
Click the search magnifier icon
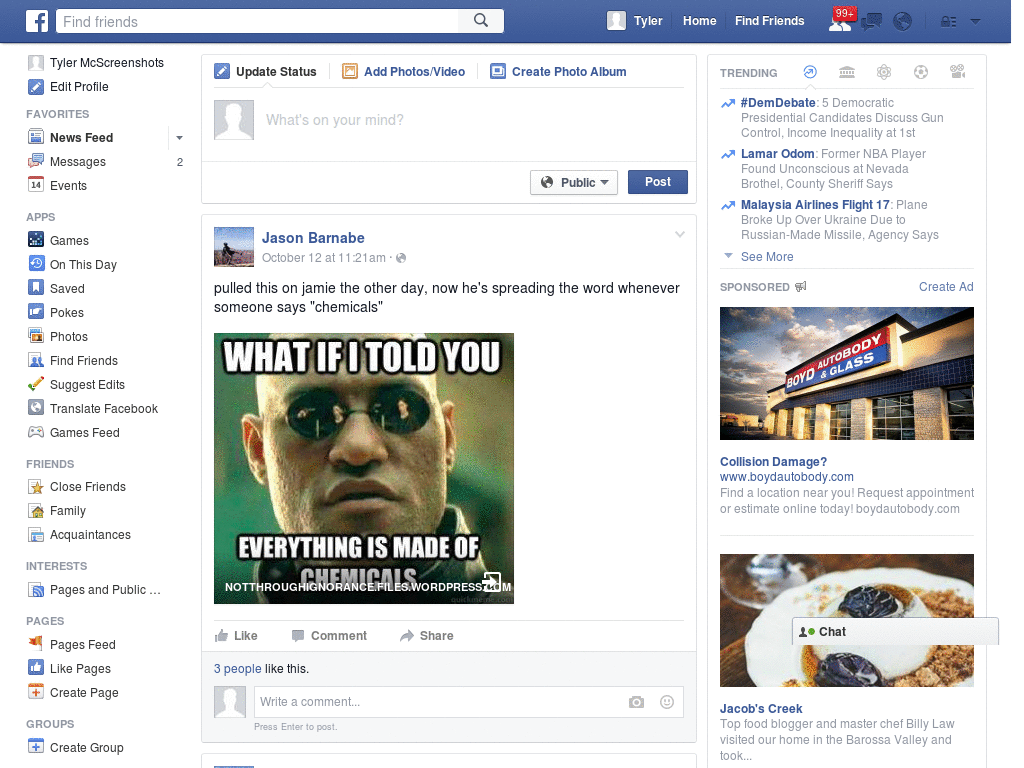click(x=481, y=21)
